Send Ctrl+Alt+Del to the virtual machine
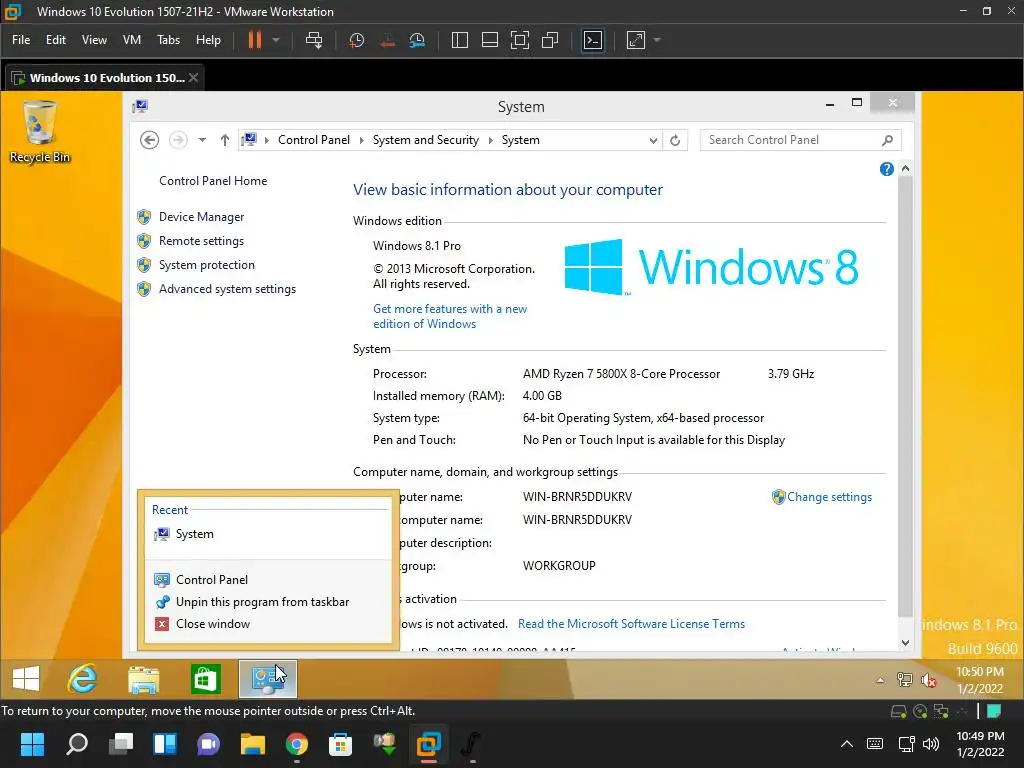The image size is (1024, 768). [x=314, y=40]
